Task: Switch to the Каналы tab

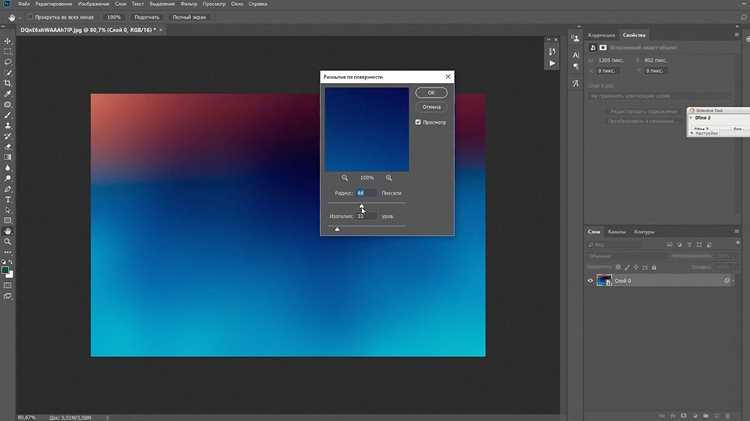Action: 617,232
